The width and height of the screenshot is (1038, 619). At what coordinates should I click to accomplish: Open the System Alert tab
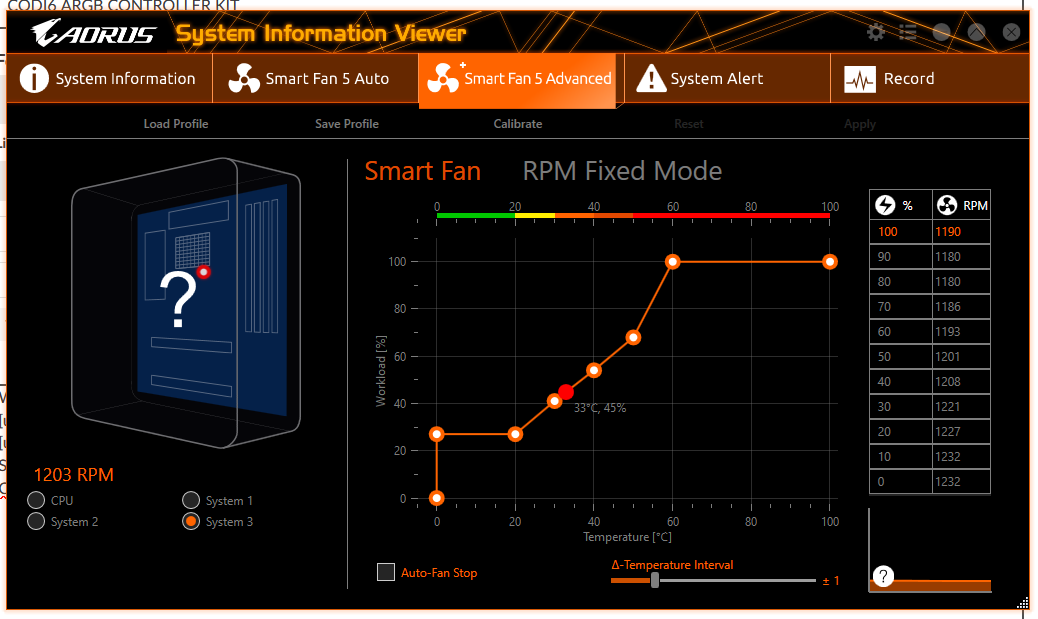point(727,78)
